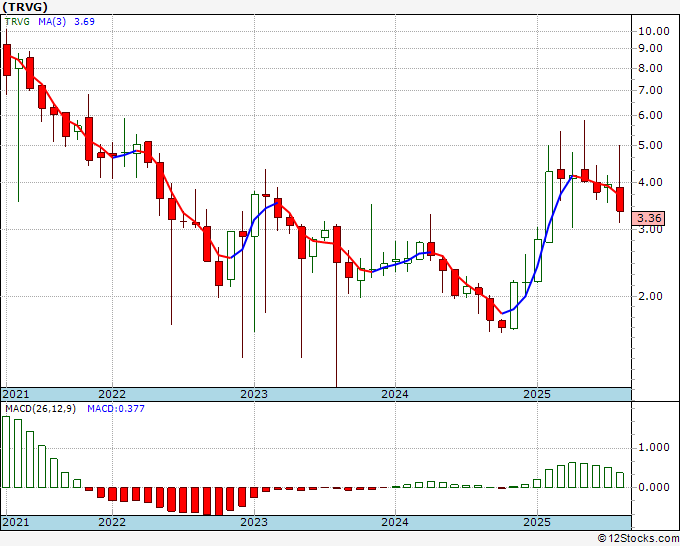
Task: Select 2023 on the MACD panel timeline
Action: pyautogui.click(x=254, y=522)
